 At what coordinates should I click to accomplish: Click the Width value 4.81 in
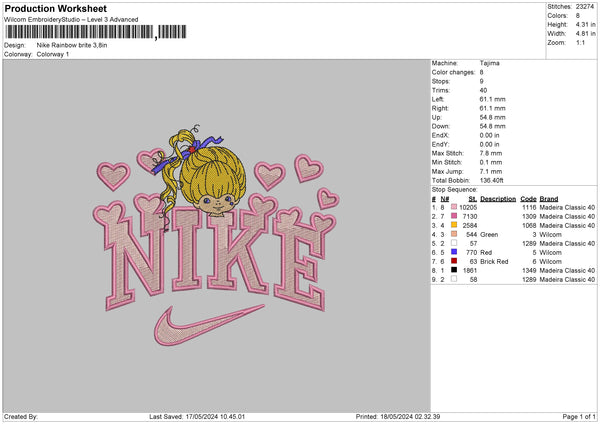click(585, 34)
